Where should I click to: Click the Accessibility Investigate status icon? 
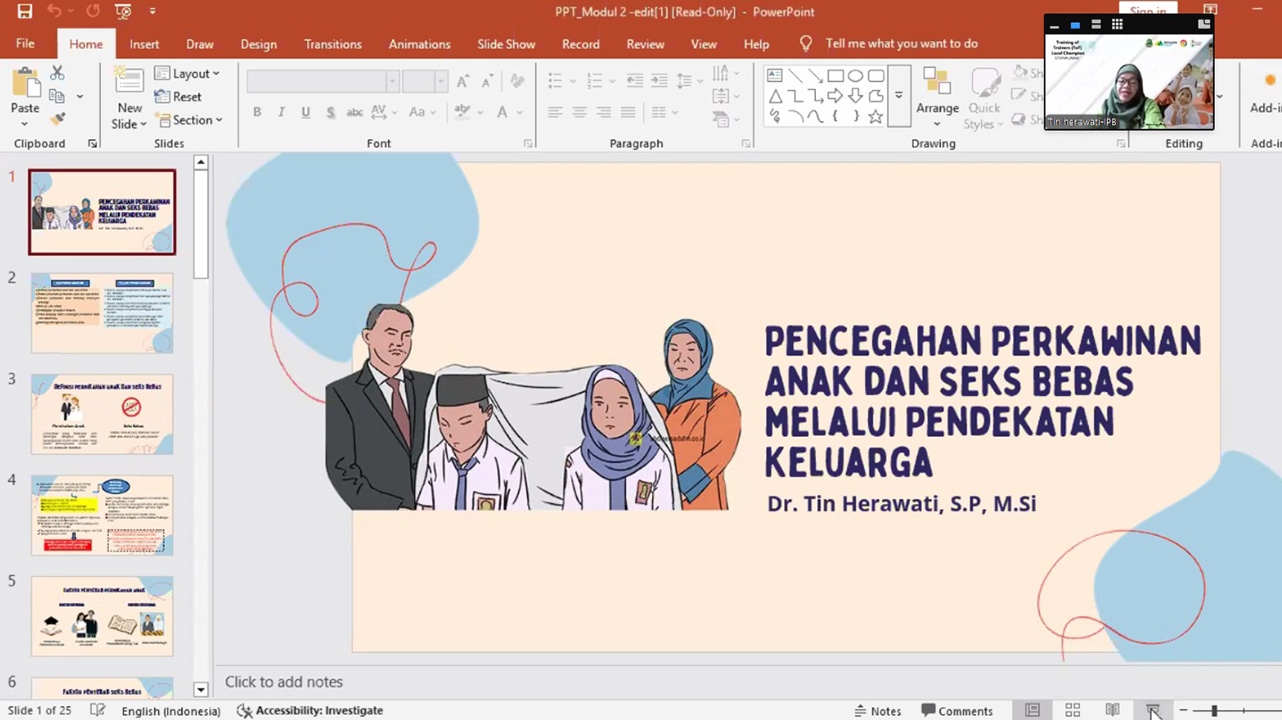click(x=245, y=710)
